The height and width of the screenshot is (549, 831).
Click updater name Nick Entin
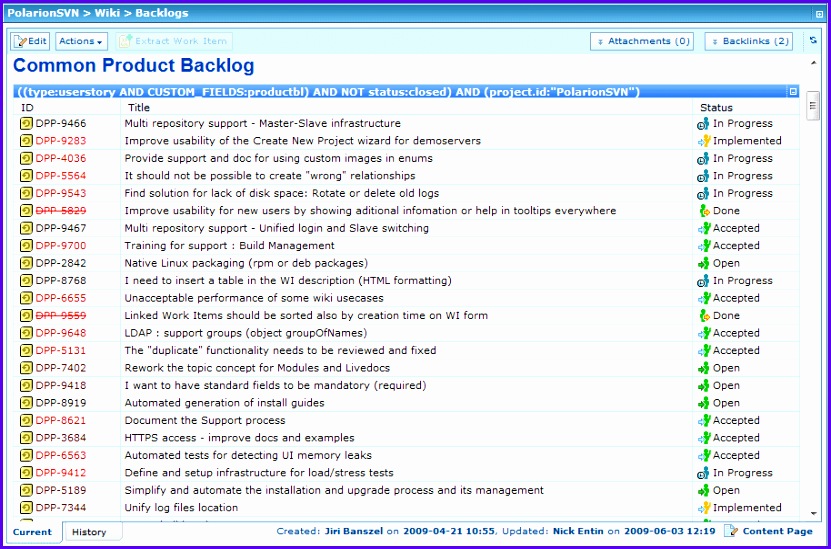point(579,532)
